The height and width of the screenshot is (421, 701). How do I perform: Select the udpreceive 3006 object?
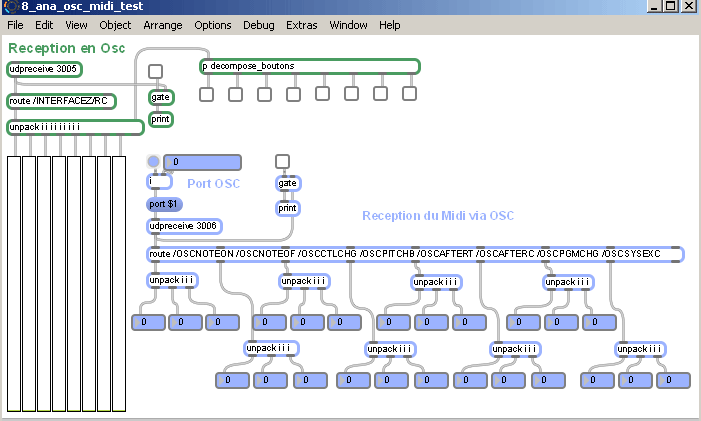184,227
